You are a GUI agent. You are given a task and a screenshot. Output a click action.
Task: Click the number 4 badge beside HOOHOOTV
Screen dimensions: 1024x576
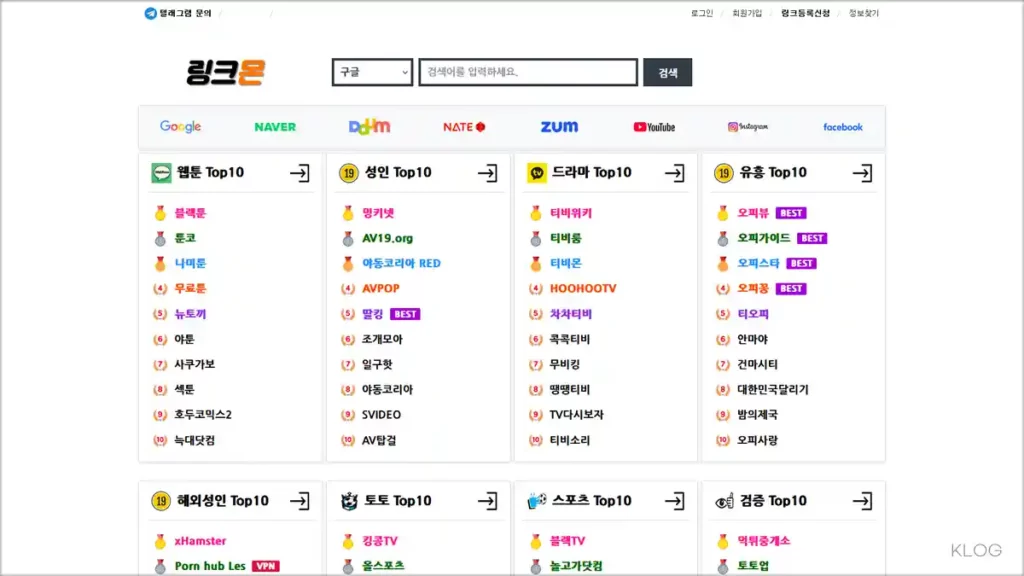pos(536,288)
